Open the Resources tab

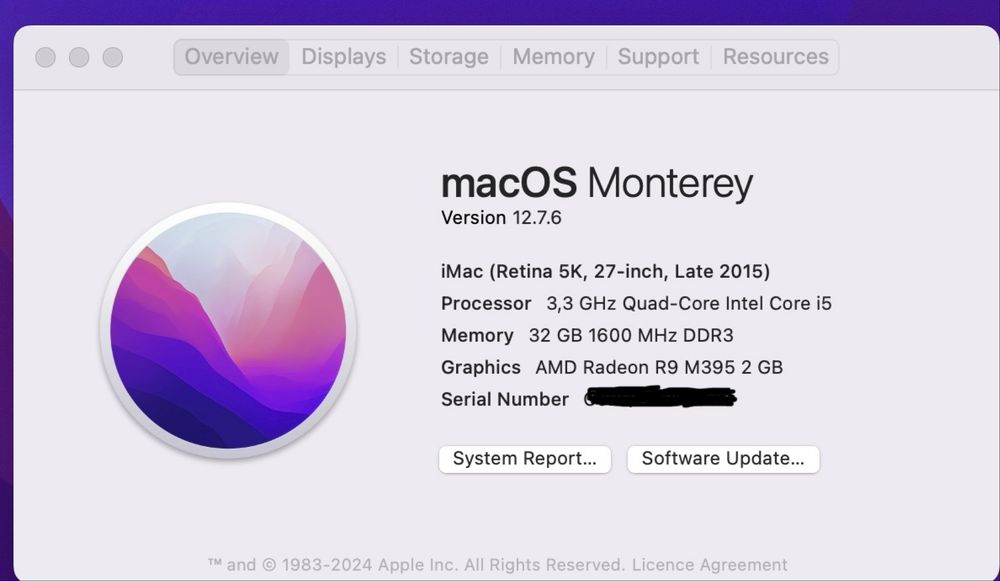point(776,57)
